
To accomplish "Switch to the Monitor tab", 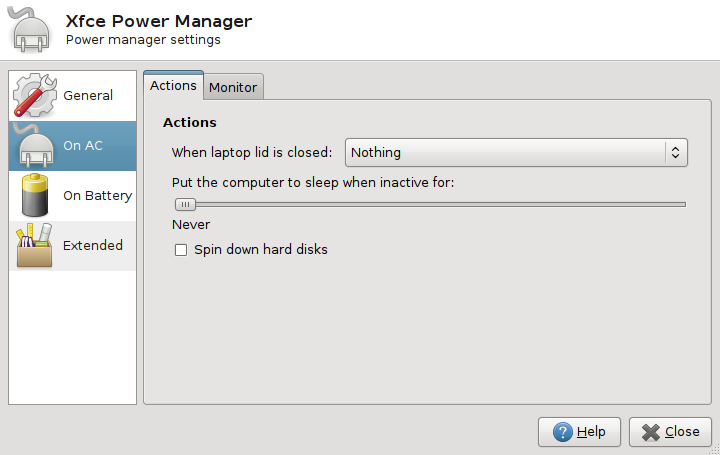I will click(233, 87).
